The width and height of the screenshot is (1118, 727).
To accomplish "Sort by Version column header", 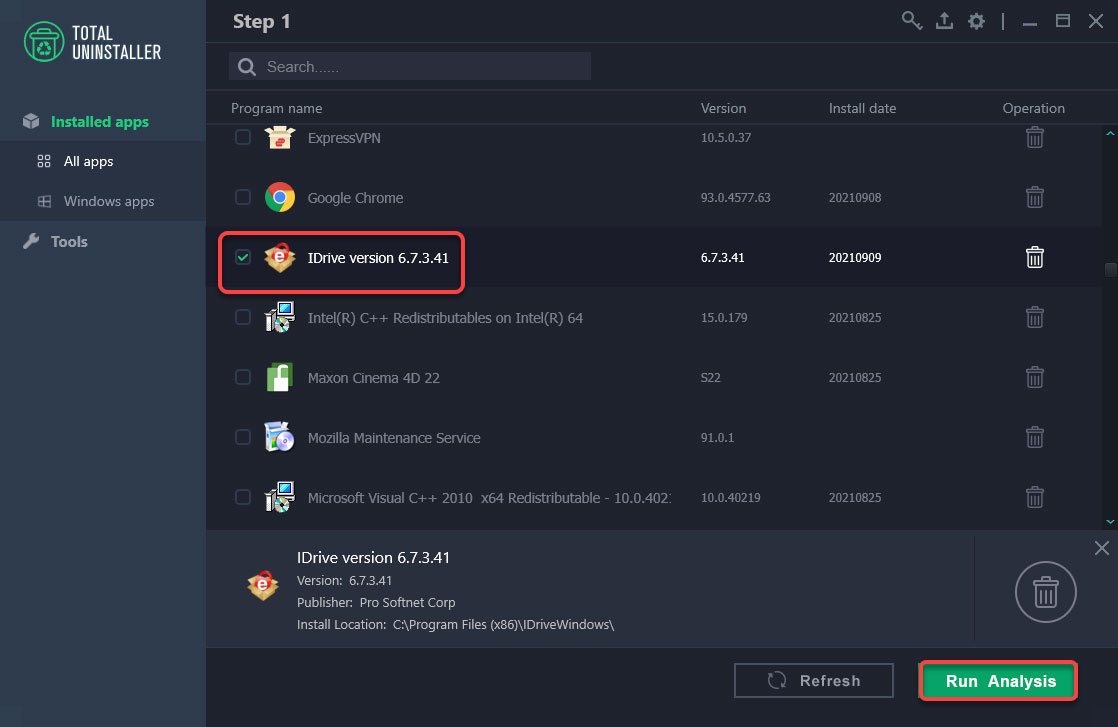I will tap(723, 108).
